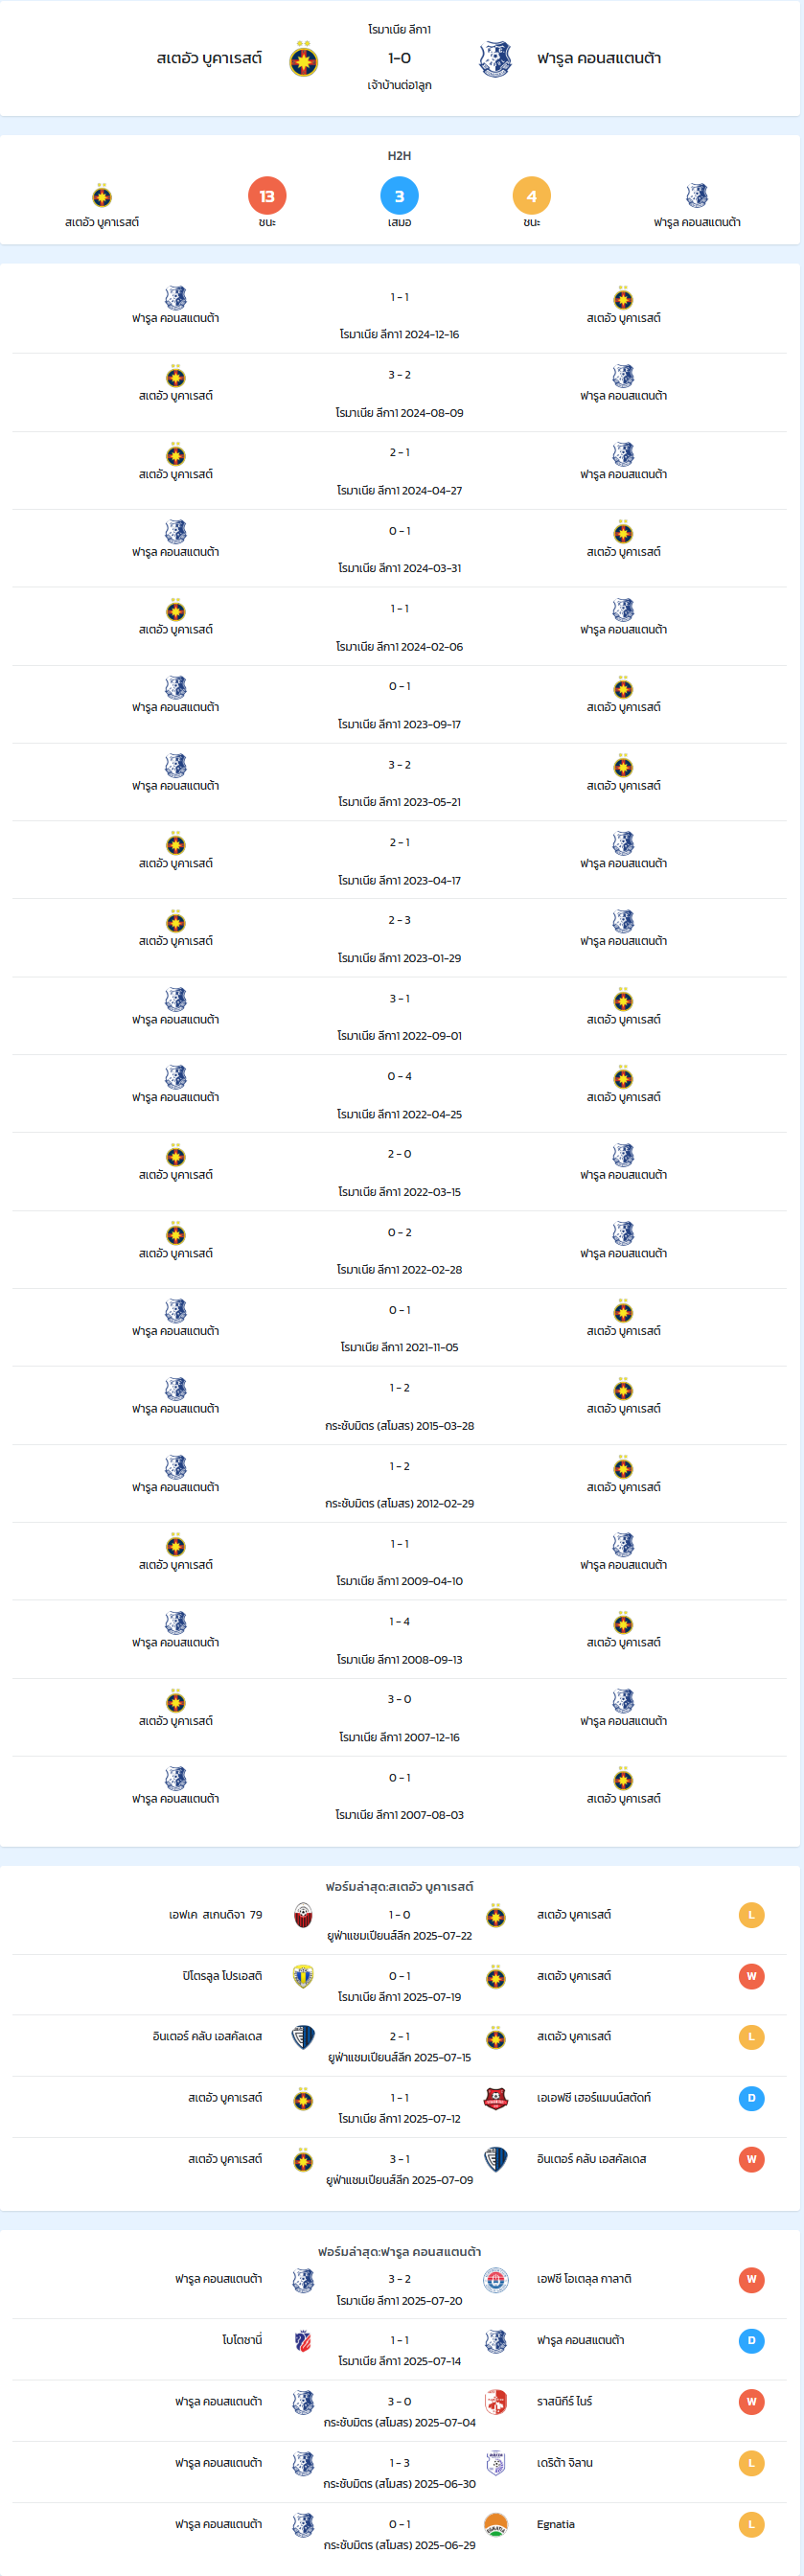Image resolution: width=804 pixels, height=2576 pixels.
Task: Click the FK Shkendija 79 team logo
Action: click(x=304, y=1915)
